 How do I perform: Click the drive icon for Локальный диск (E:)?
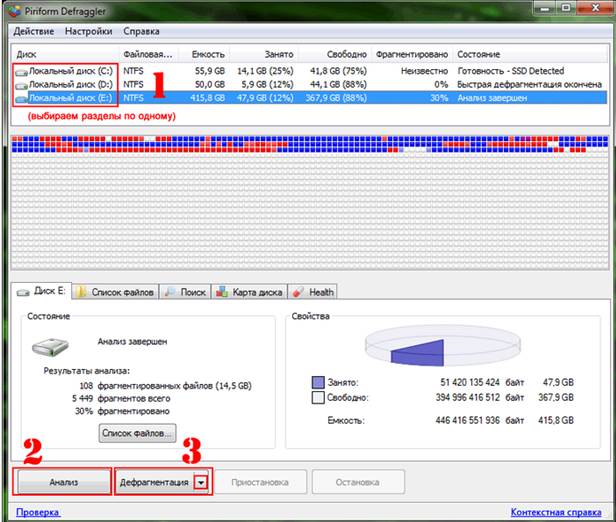(21, 99)
